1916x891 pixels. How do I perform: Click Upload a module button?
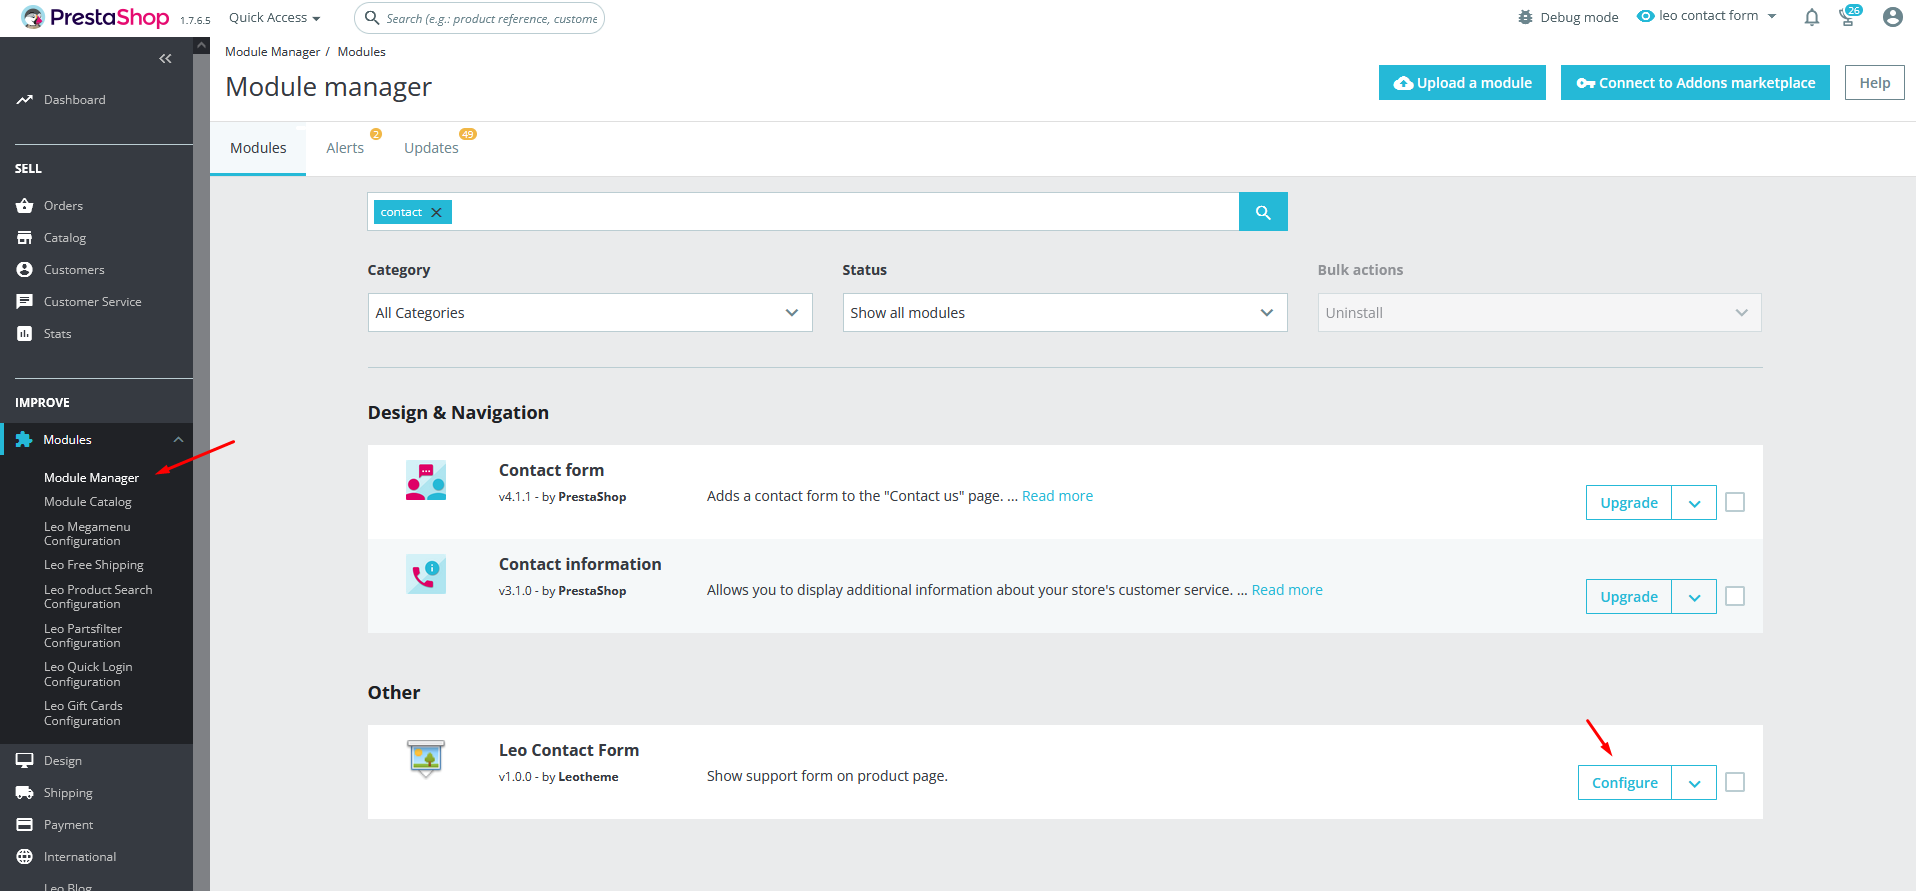pos(1462,83)
